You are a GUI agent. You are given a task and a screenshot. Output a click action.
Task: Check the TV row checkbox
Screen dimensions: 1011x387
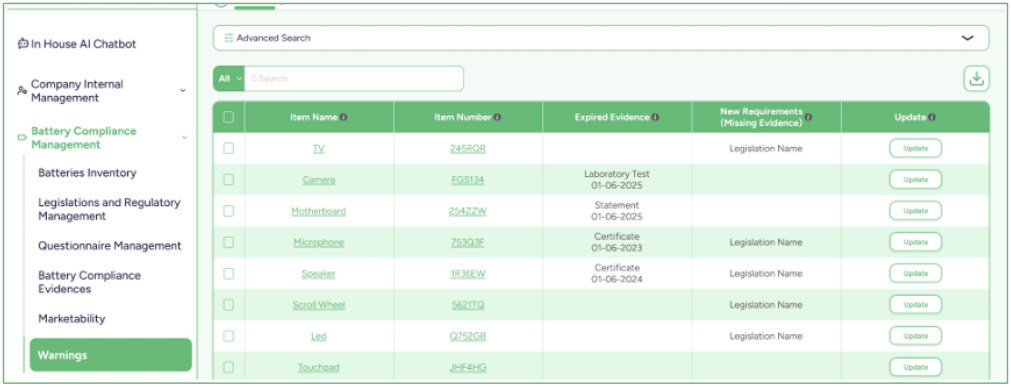[228, 148]
